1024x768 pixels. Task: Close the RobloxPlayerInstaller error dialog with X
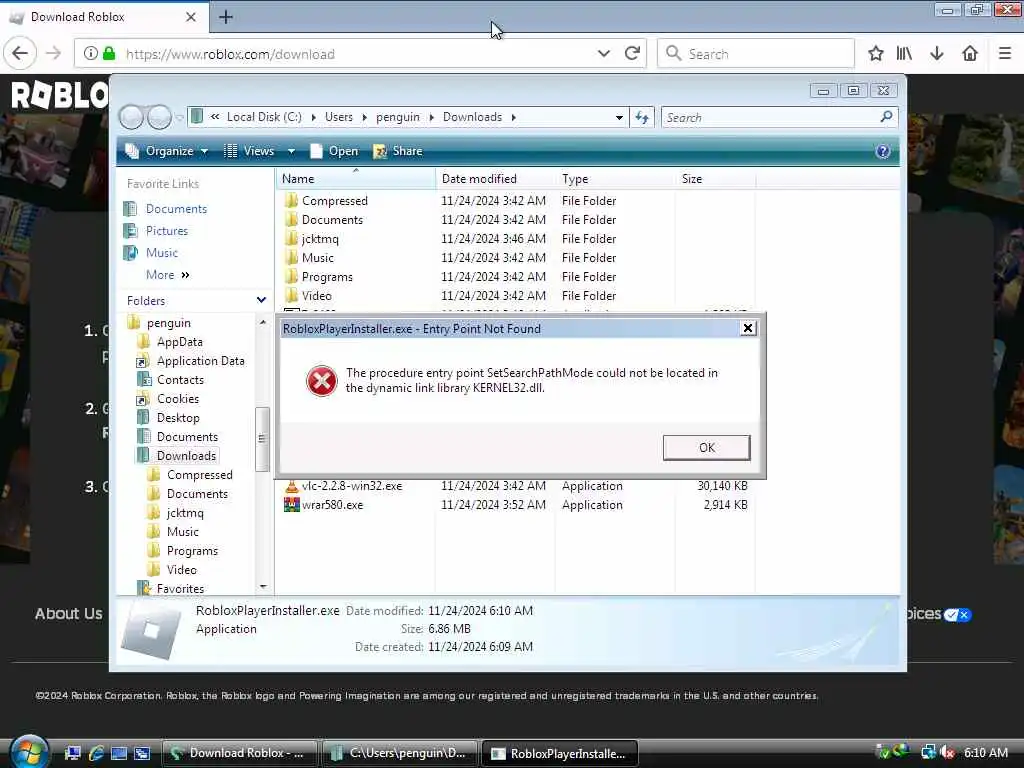coord(748,328)
